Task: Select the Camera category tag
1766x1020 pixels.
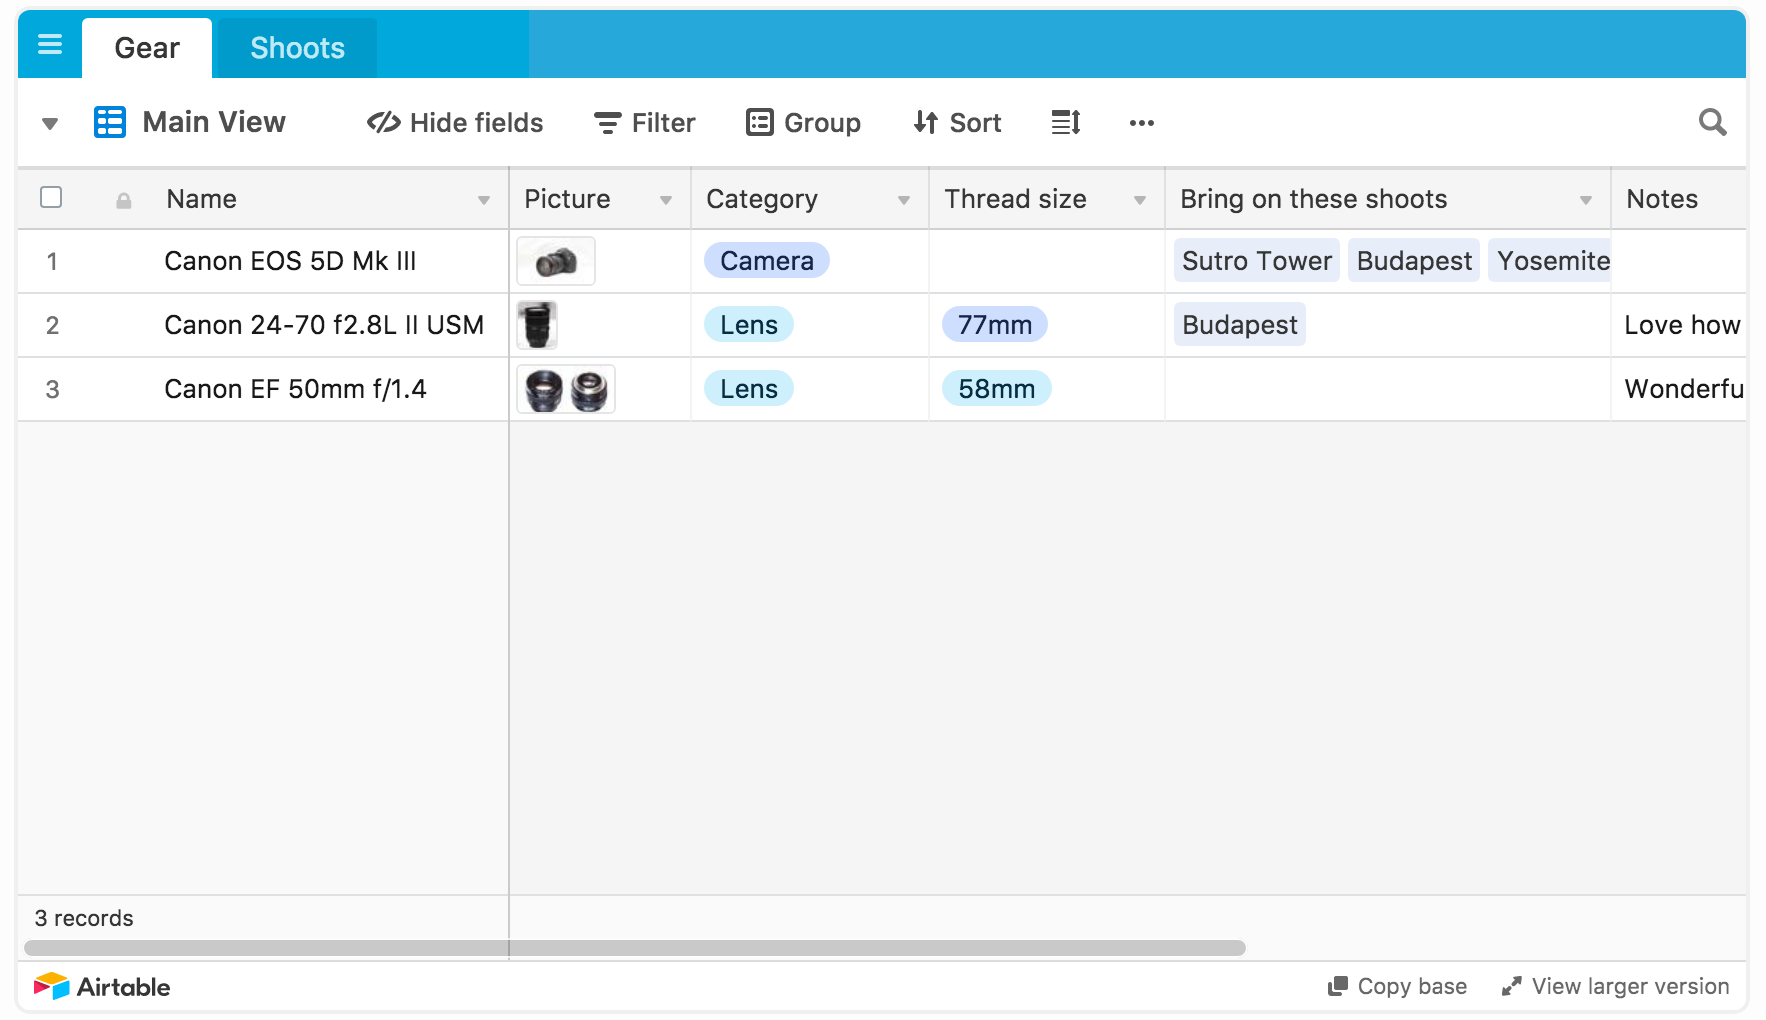Action: [x=767, y=261]
